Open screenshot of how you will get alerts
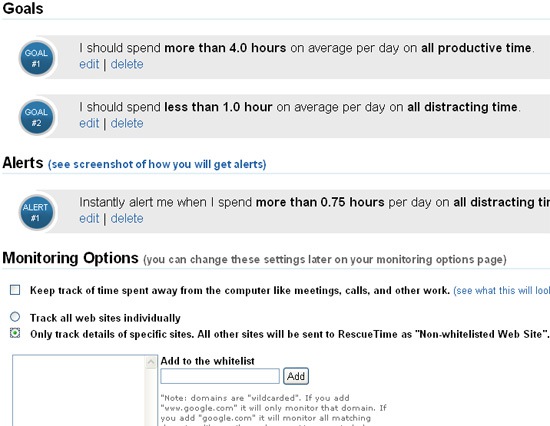 point(157,164)
